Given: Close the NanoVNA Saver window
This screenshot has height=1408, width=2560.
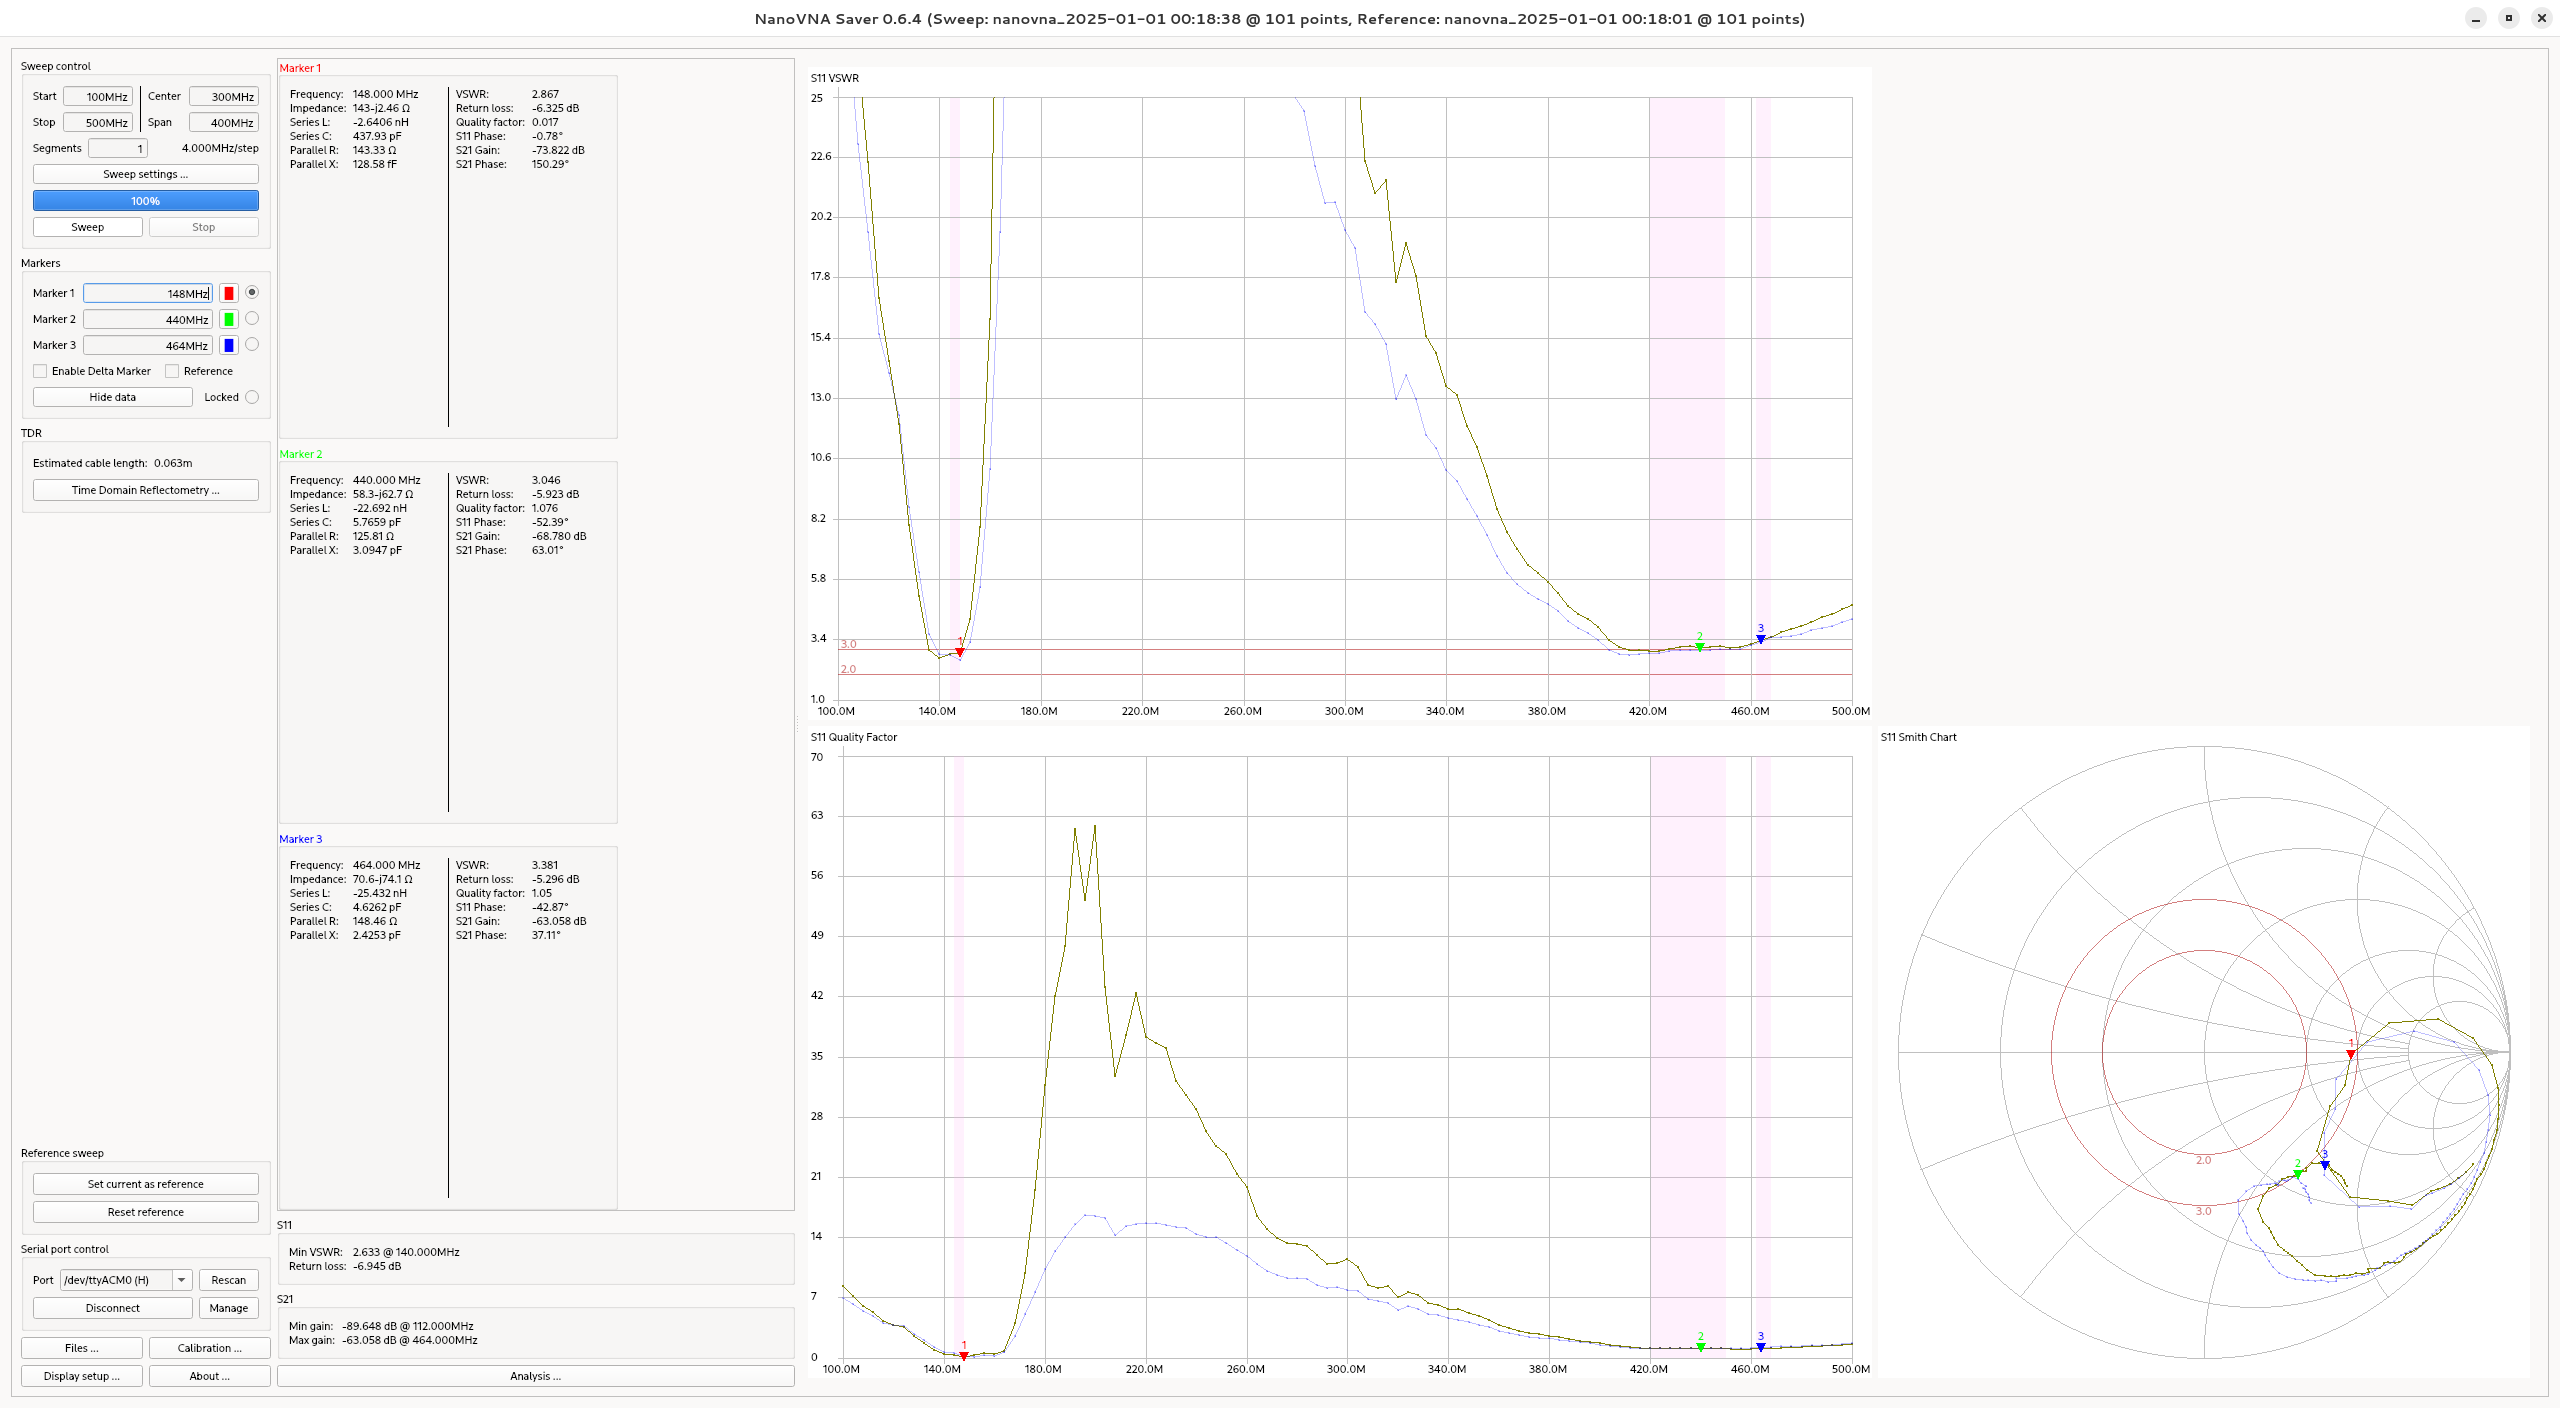Looking at the screenshot, I should 2542,18.
